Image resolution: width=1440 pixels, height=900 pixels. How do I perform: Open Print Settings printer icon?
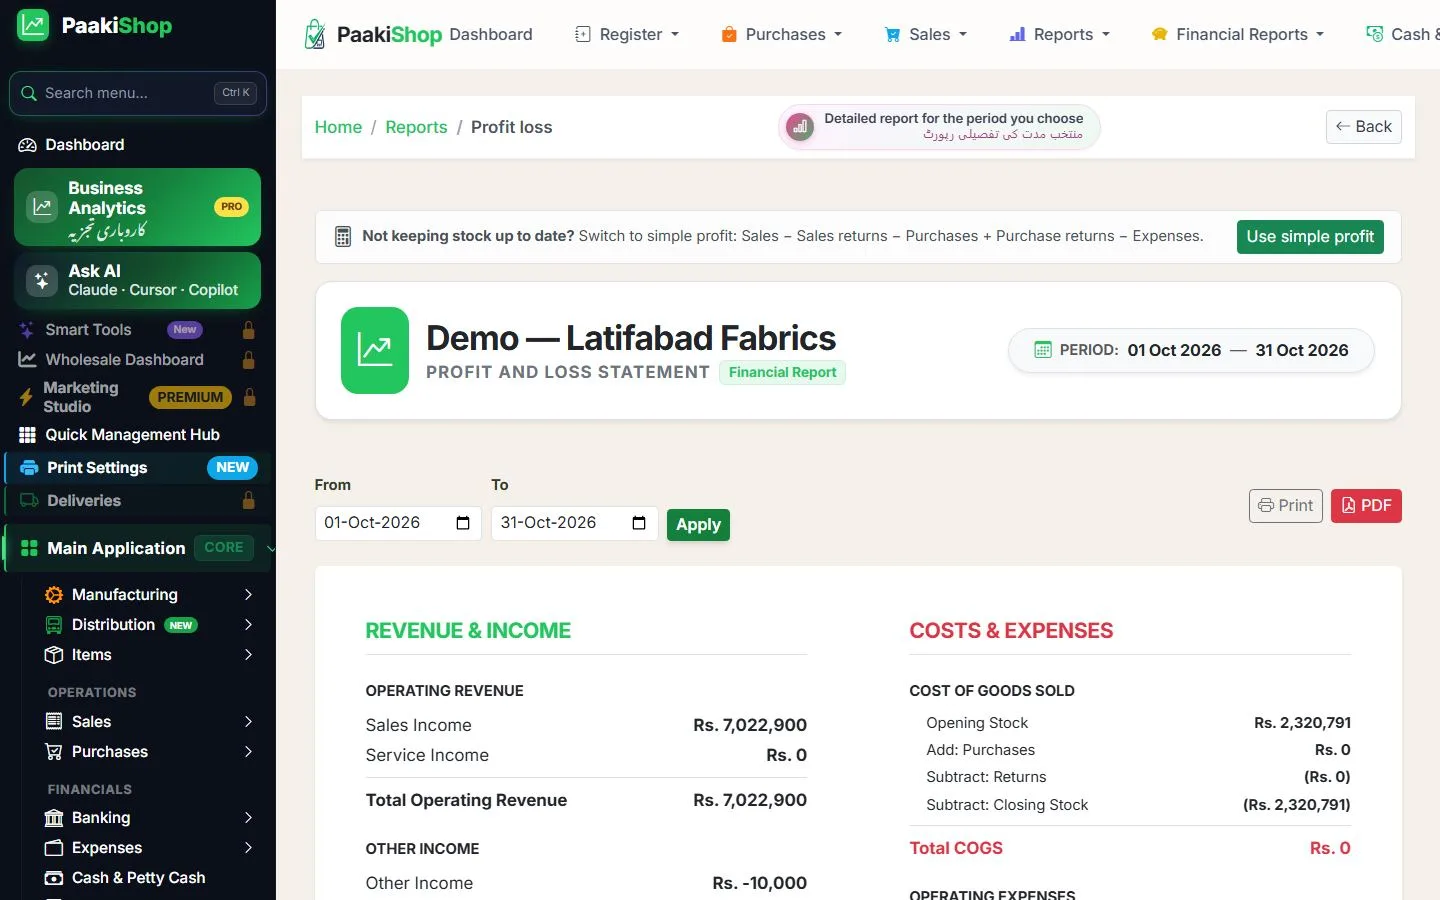point(29,468)
